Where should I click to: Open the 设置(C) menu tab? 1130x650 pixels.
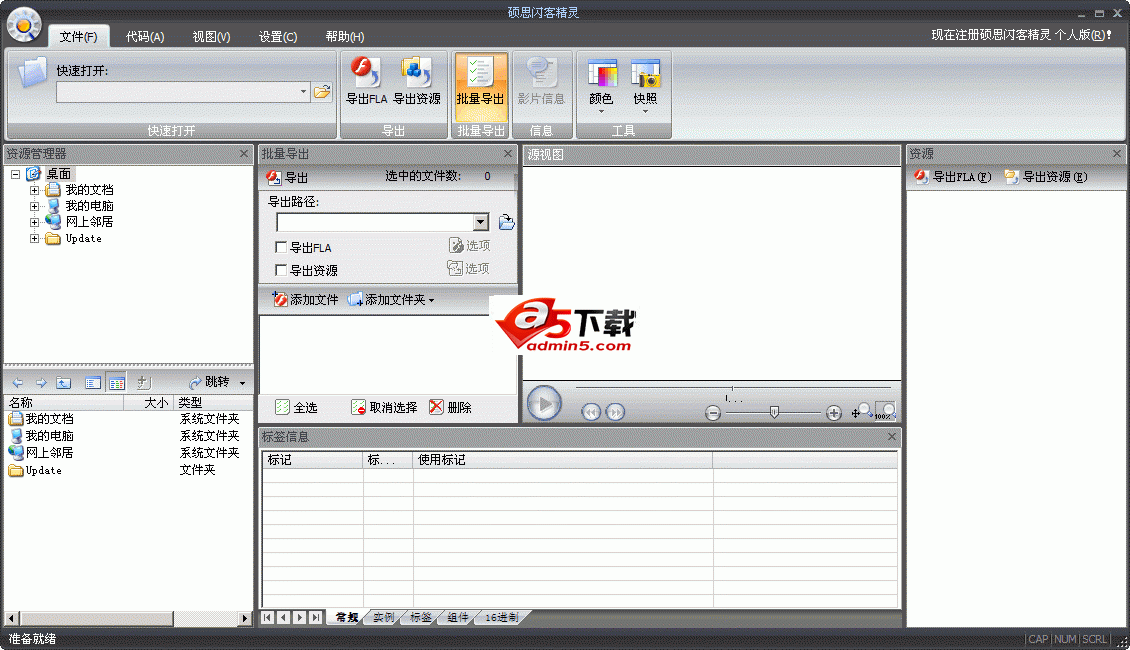[278, 37]
